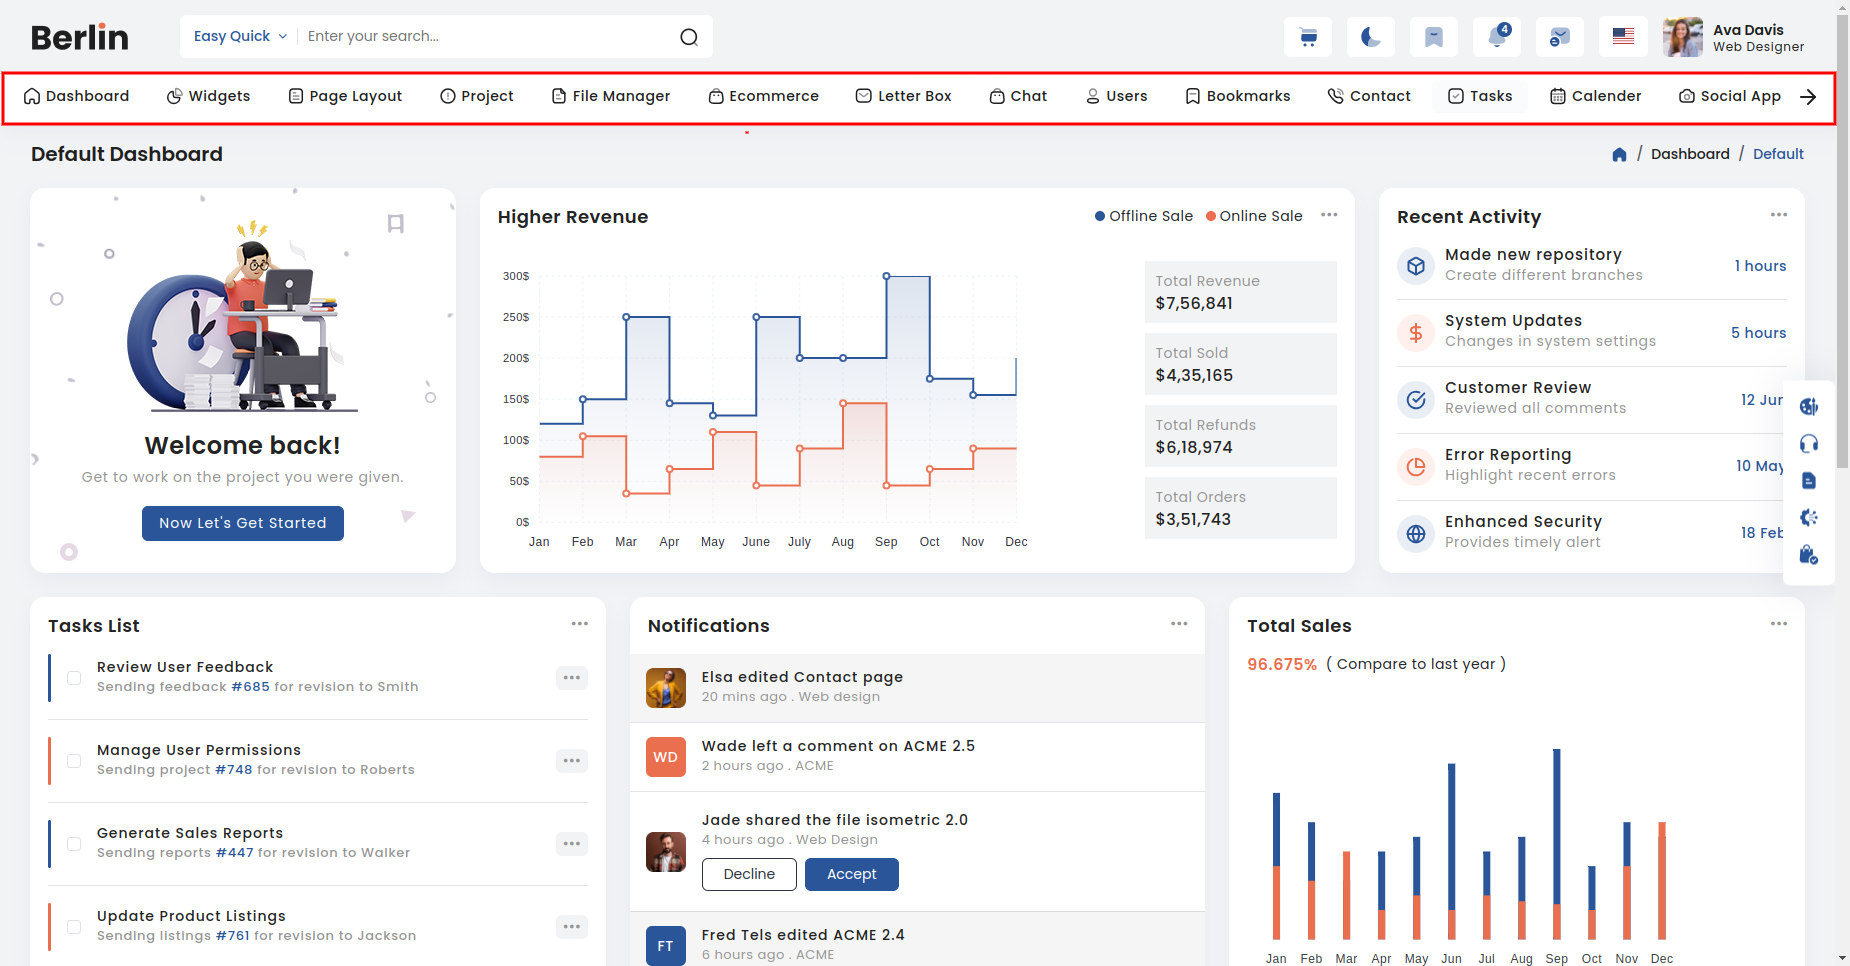Bookmark the Welcome back card

coord(396,223)
